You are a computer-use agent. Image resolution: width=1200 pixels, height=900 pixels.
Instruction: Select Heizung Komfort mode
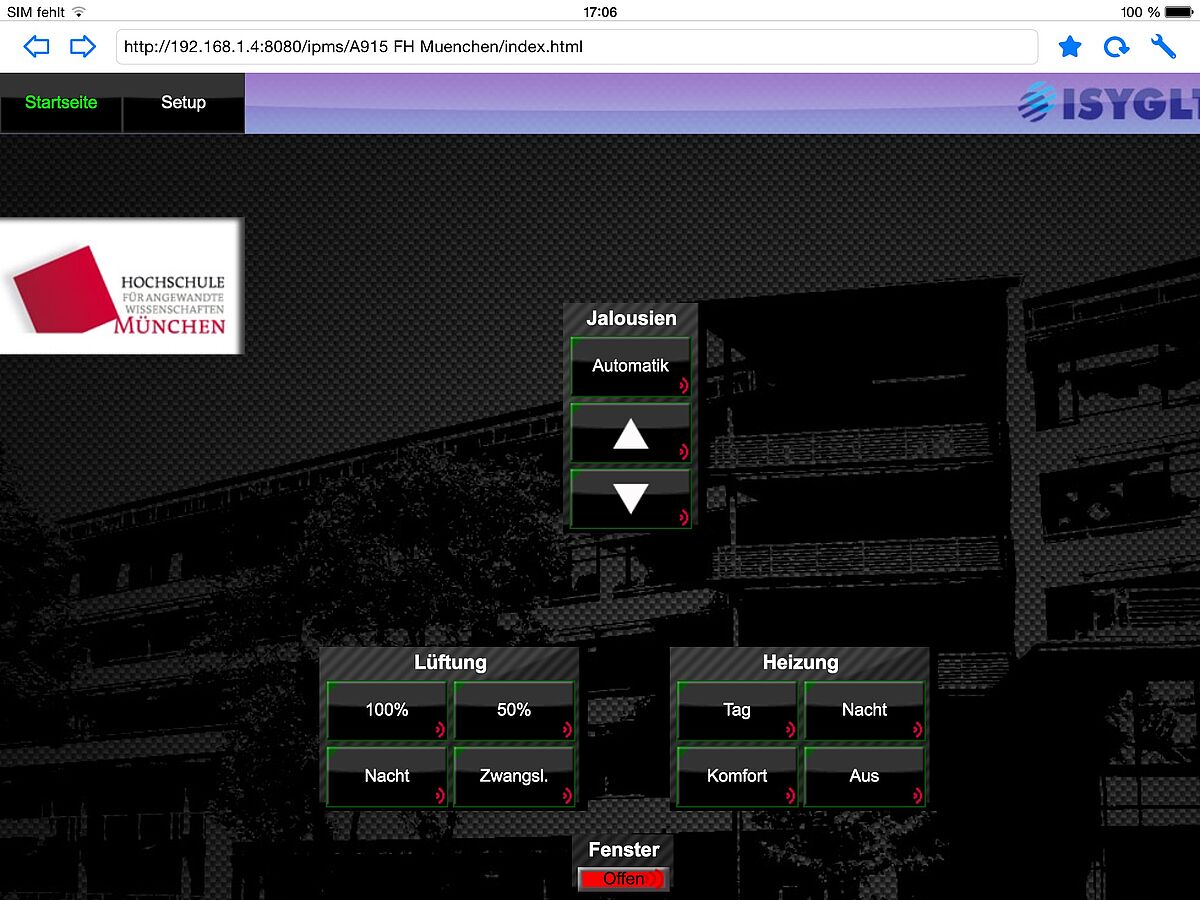point(737,776)
